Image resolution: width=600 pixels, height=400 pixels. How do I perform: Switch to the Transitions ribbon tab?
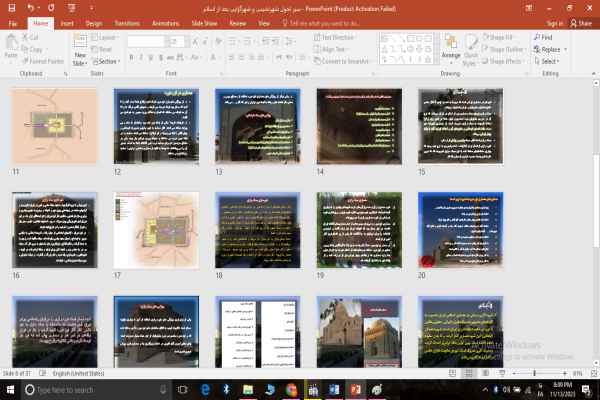coord(127,21)
